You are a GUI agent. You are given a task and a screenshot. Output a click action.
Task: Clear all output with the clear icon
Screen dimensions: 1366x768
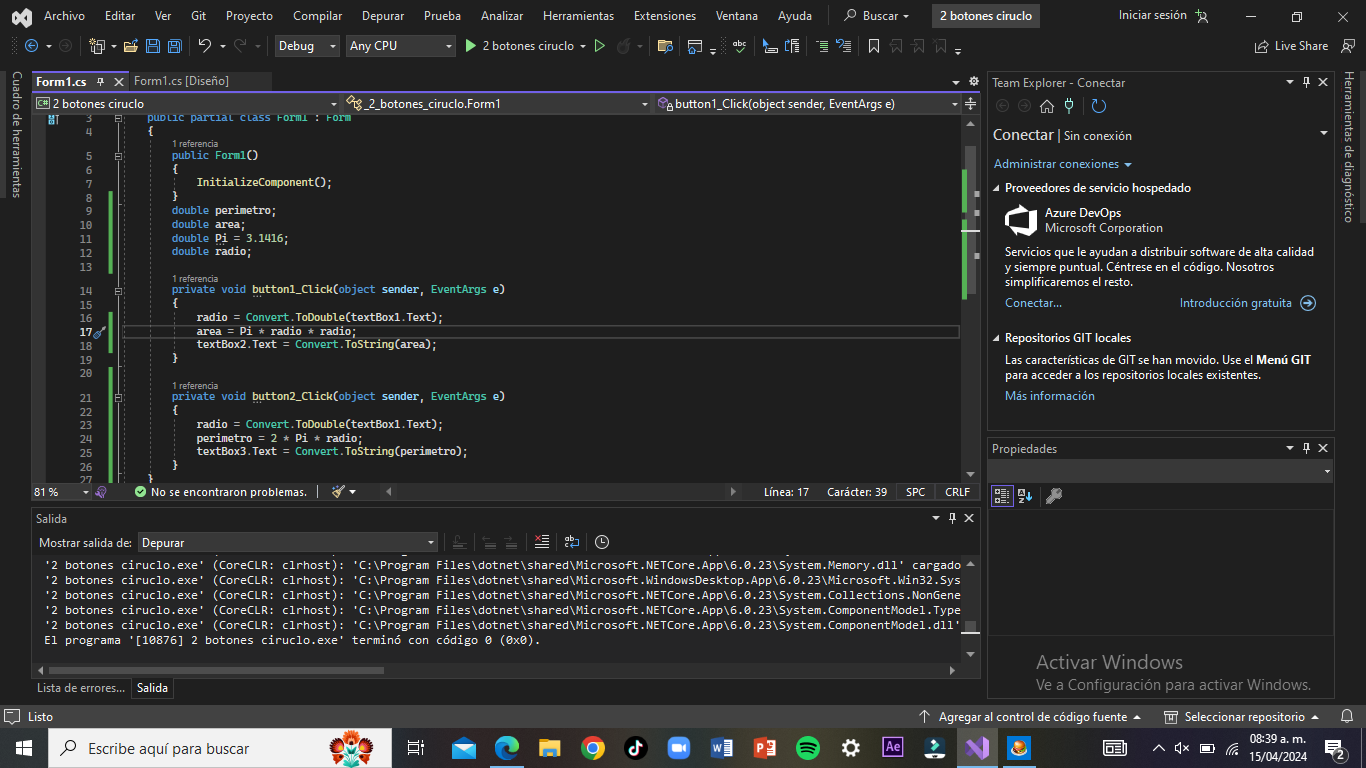click(541, 542)
